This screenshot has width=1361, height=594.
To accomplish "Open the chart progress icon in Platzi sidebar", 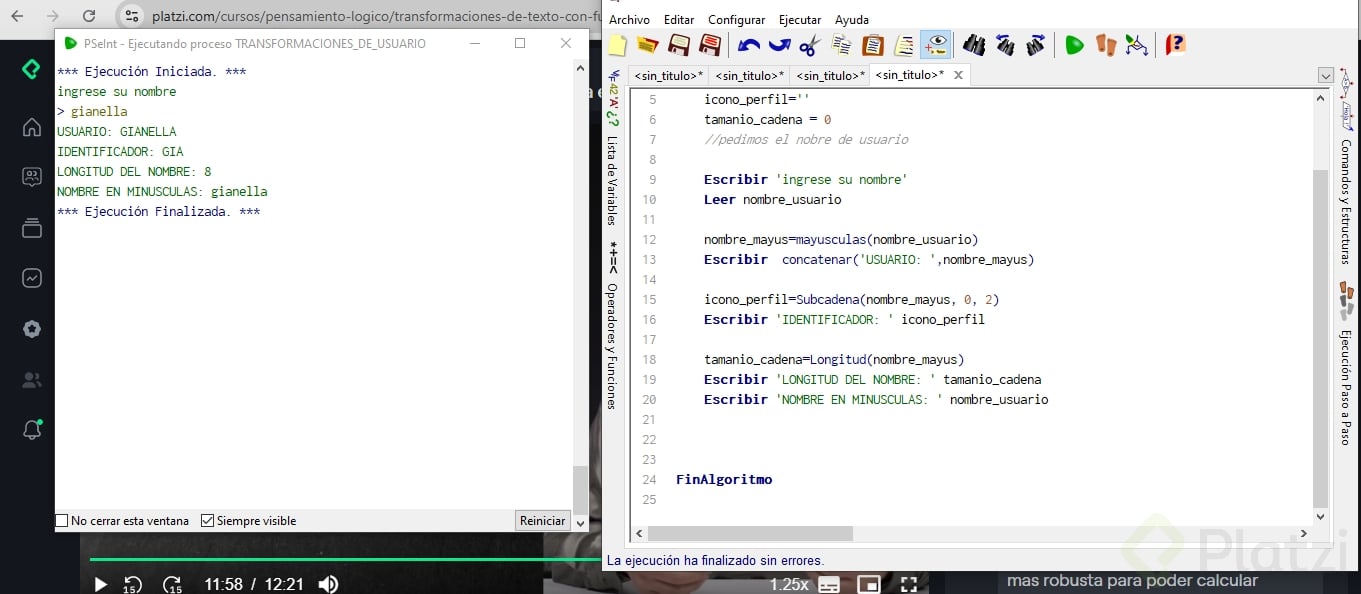I will [32, 278].
